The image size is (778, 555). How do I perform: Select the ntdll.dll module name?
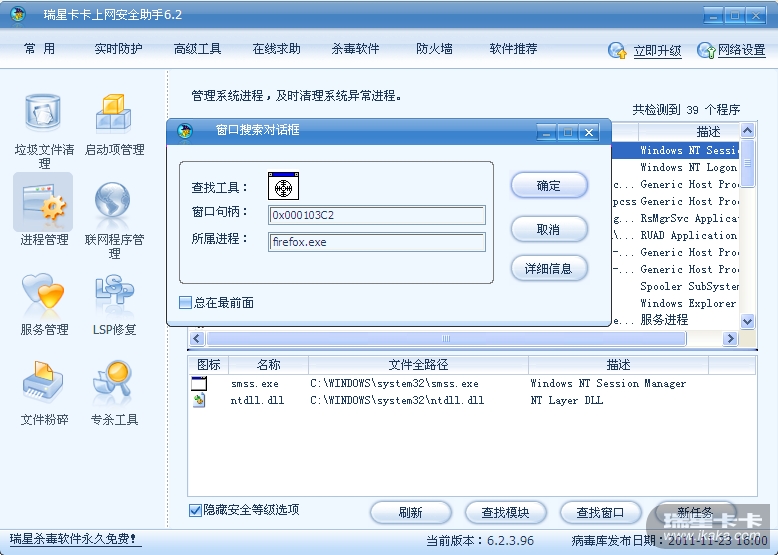coord(257,400)
